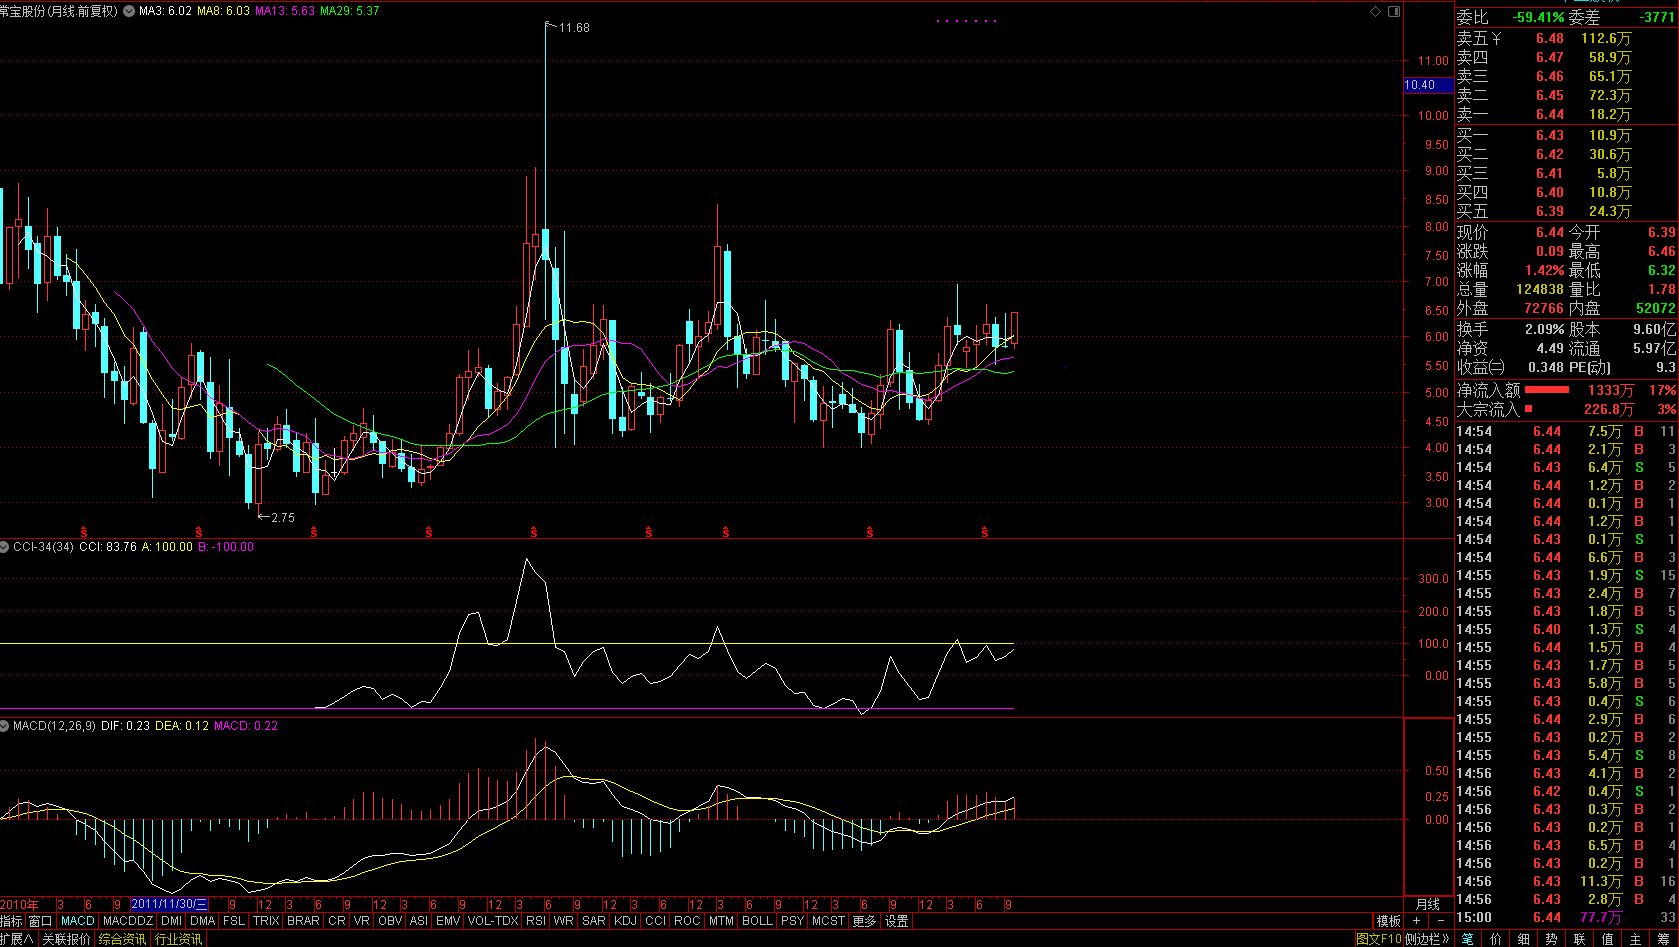This screenshot has width=1679, height=947.
Task: Choose the EMV indicator
Action: pyautogui.click(x=448, y=921)
